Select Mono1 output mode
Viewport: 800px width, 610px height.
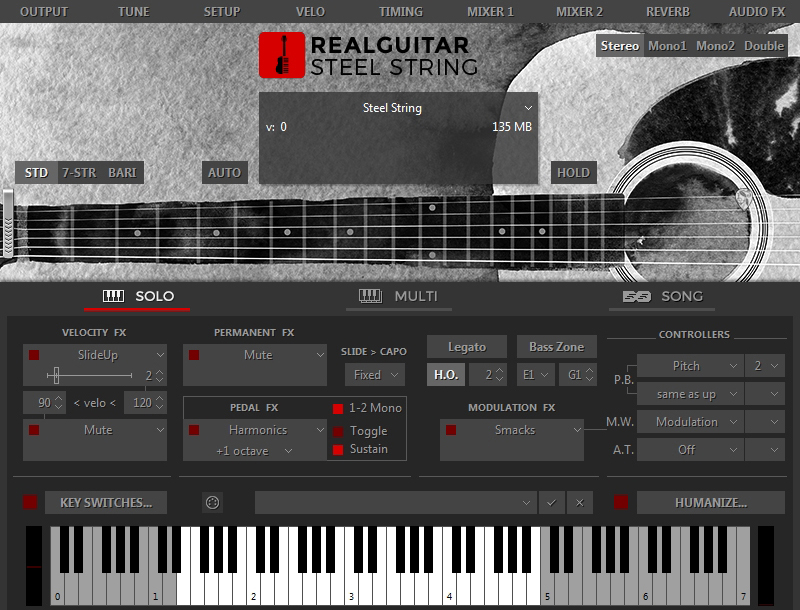click(667, 46)
